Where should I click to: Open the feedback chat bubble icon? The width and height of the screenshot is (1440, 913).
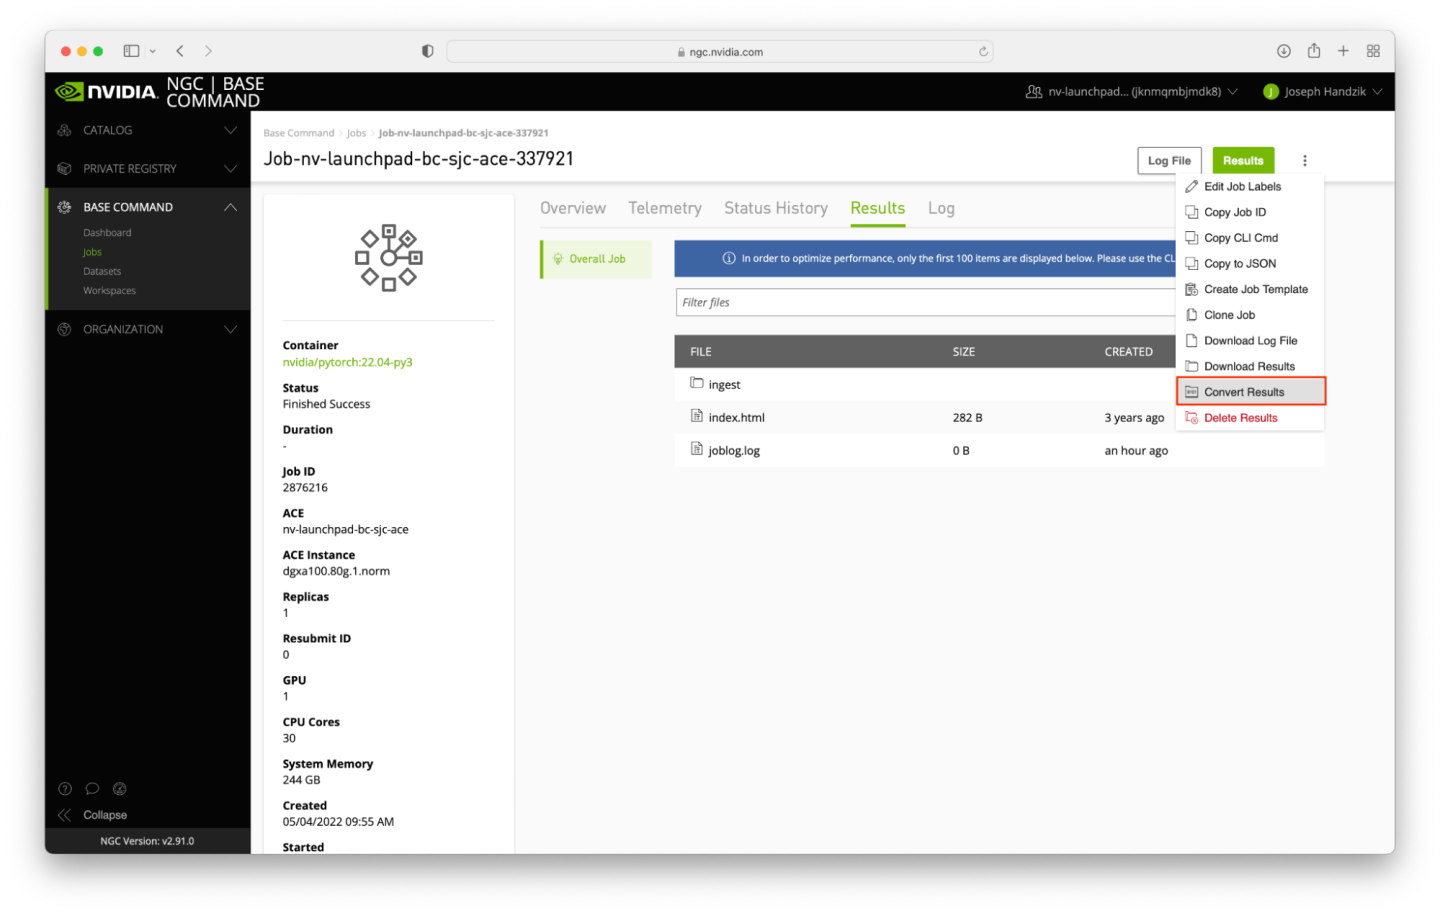click(x=92, y=788)
